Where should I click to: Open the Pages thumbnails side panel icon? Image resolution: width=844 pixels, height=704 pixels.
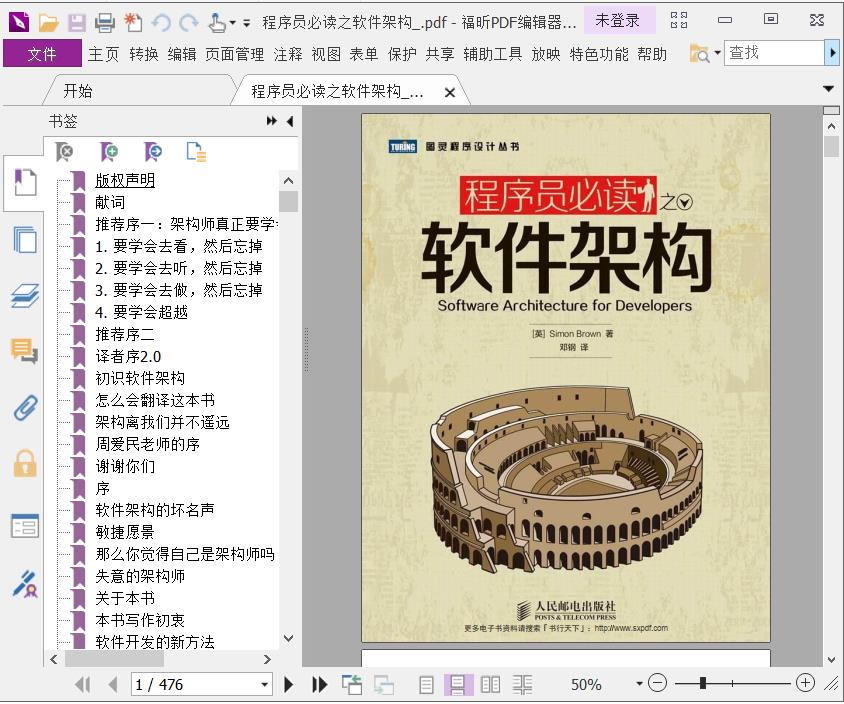pyautogui.click(x=25, y=240)
